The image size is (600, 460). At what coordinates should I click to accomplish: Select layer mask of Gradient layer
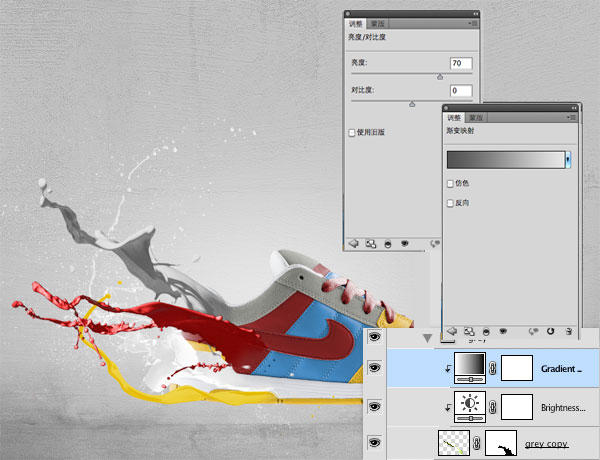tap(517, 368)
